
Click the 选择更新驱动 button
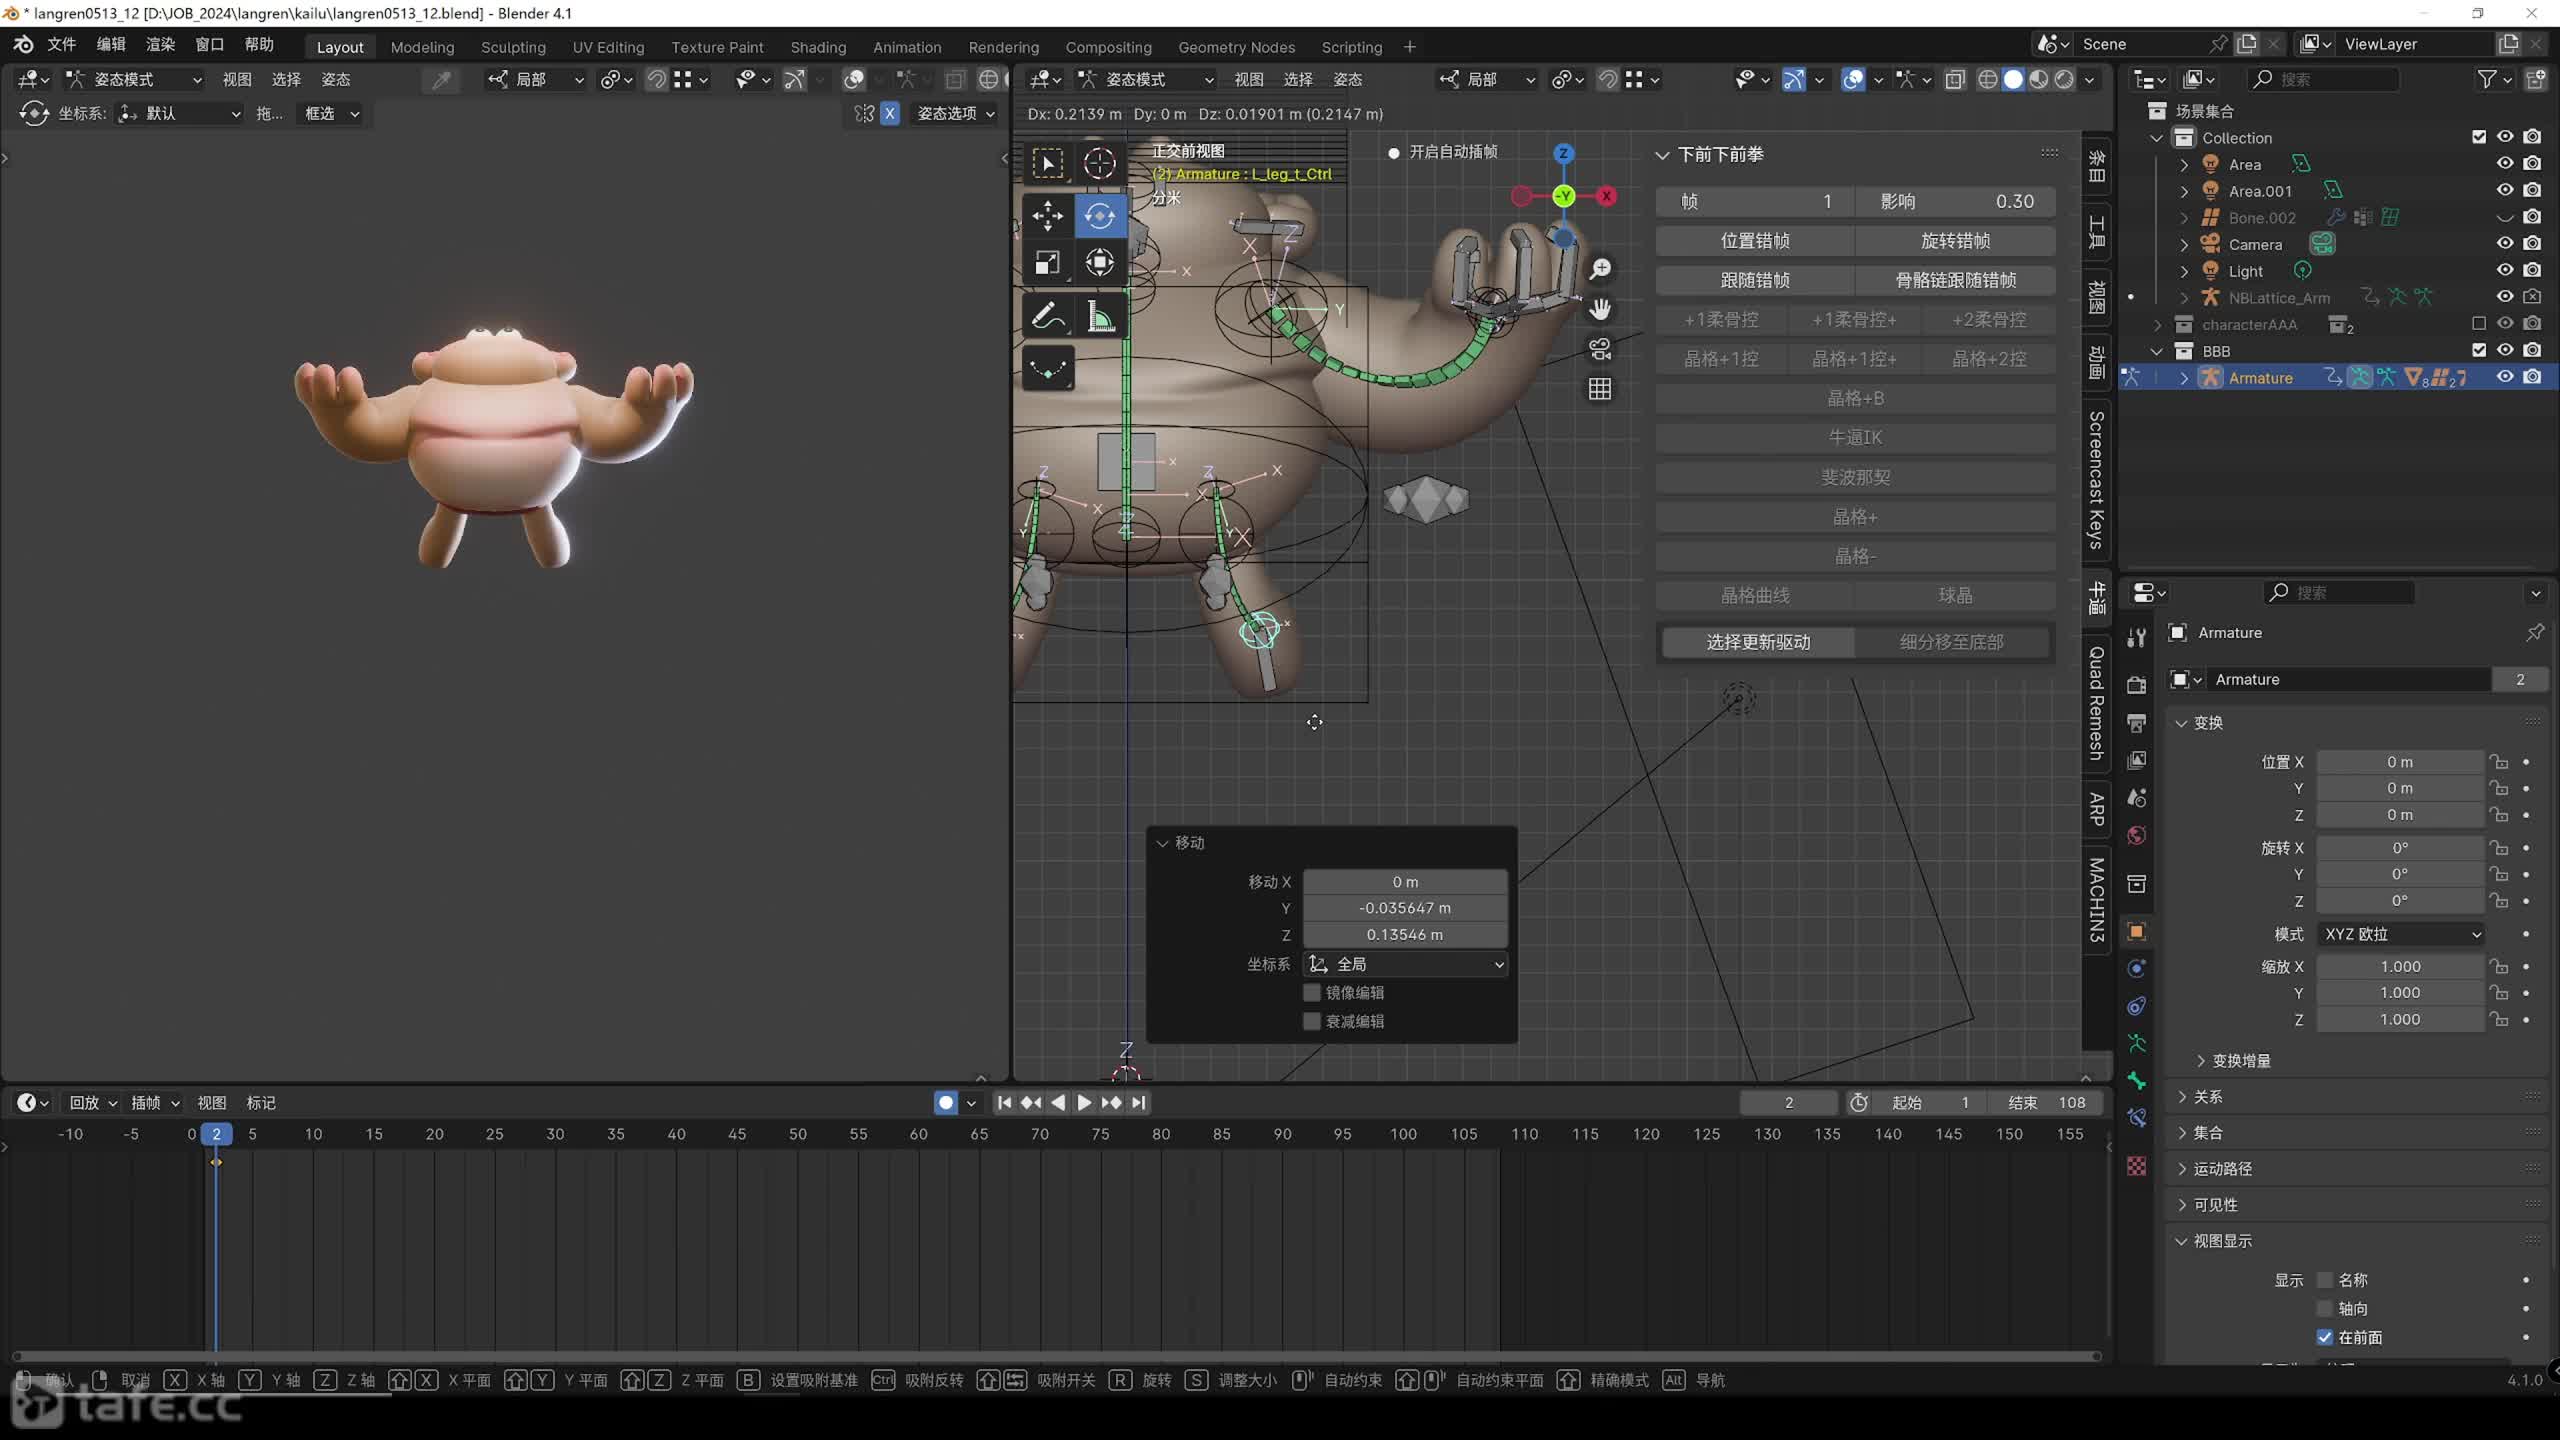coord(1758,642)
